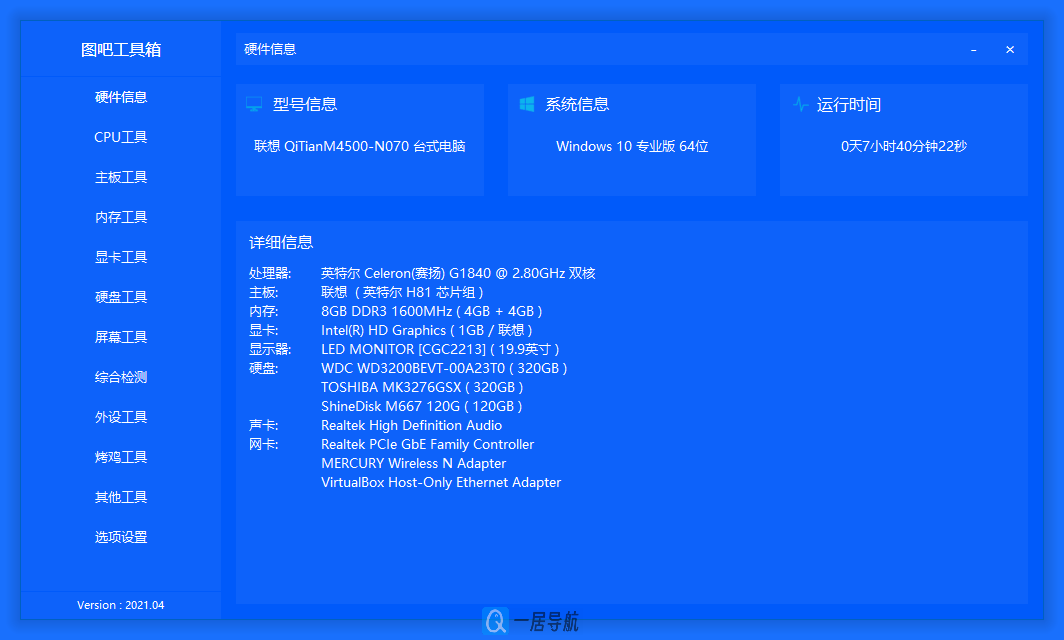Screen dimensions: 1064x640
Task: Open 硬盘工具 disk tools
Action: (120, 296)
